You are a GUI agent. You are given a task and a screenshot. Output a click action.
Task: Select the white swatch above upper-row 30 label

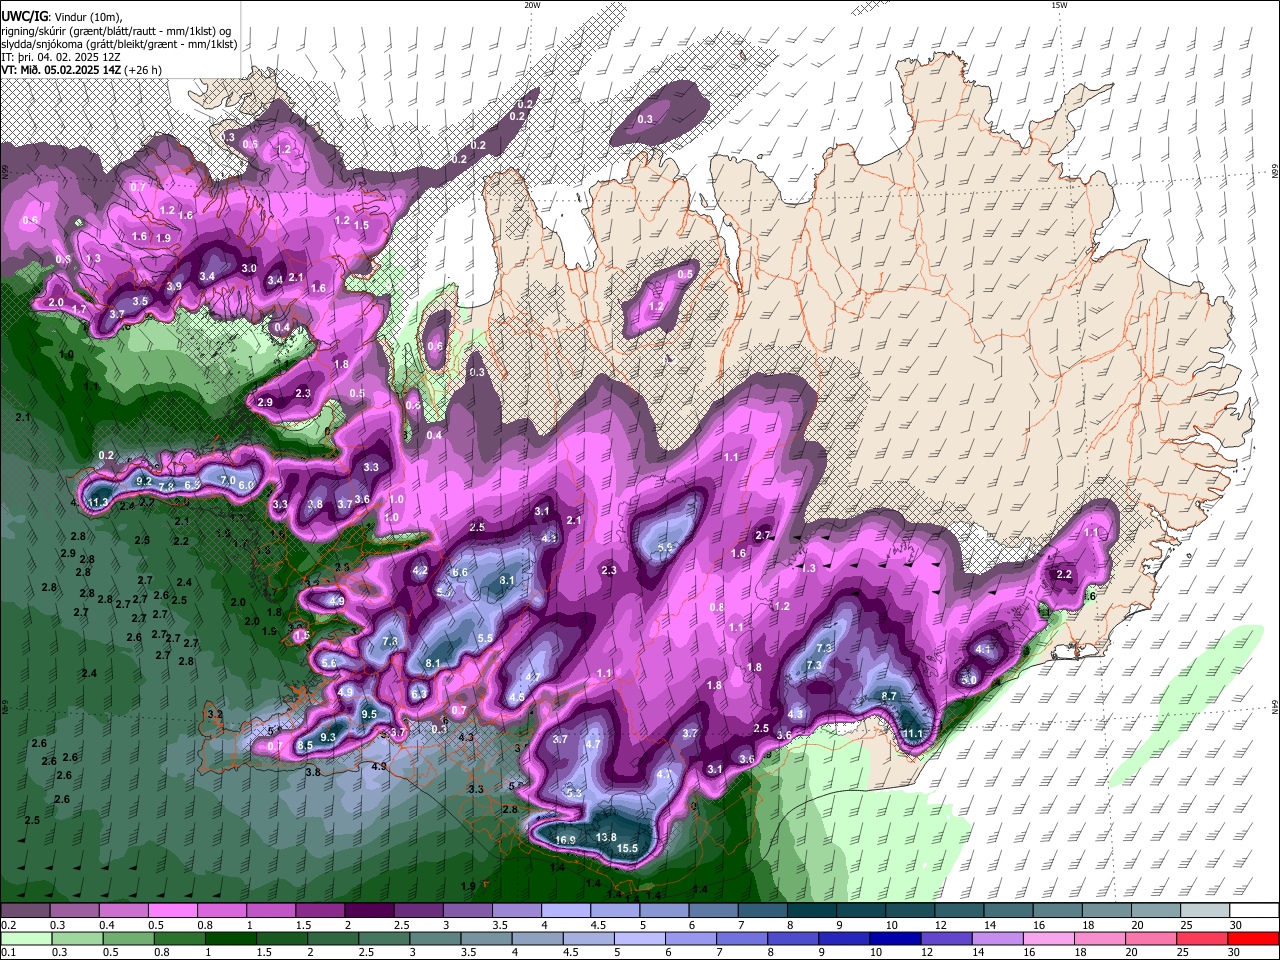point(1254,911)
